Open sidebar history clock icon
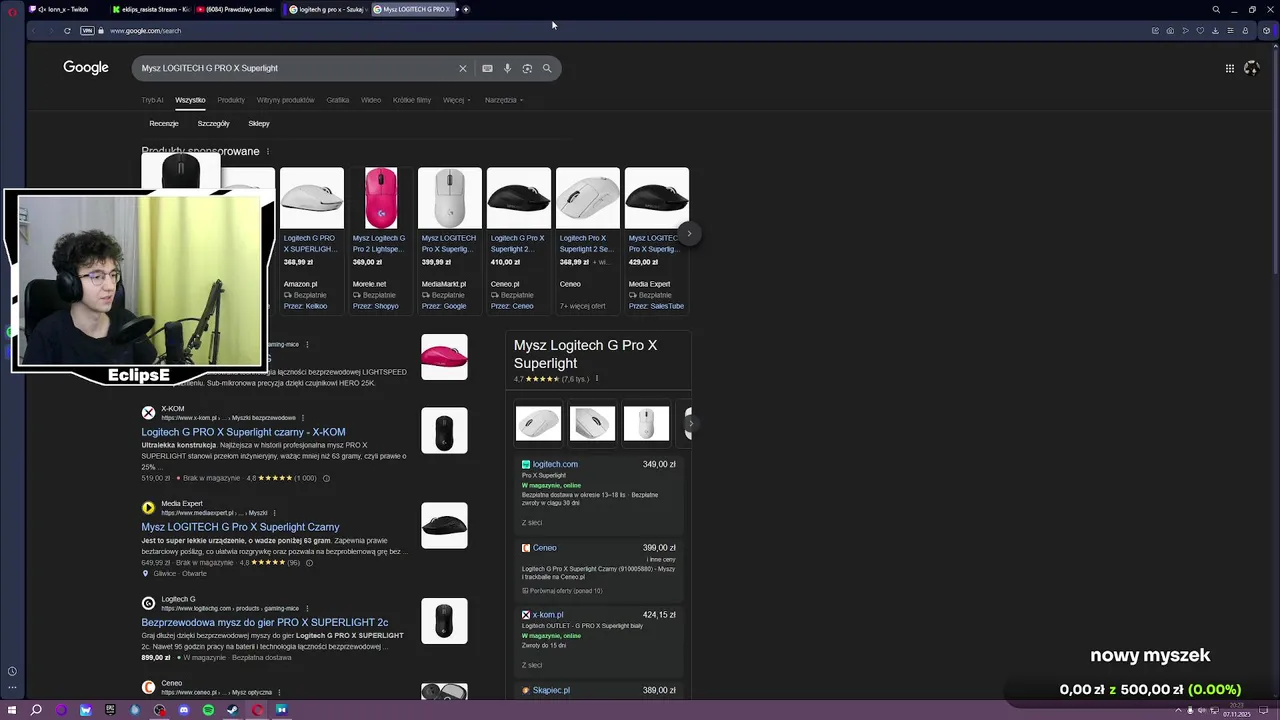 pyautogui.click(x=12, y=672)
